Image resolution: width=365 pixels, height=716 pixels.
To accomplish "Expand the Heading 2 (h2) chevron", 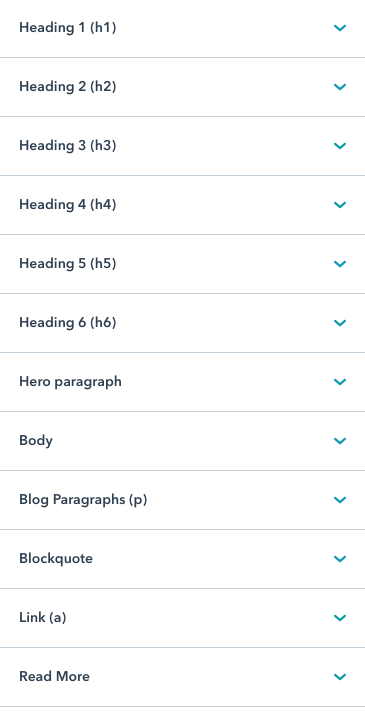I will tap(340, 87).
